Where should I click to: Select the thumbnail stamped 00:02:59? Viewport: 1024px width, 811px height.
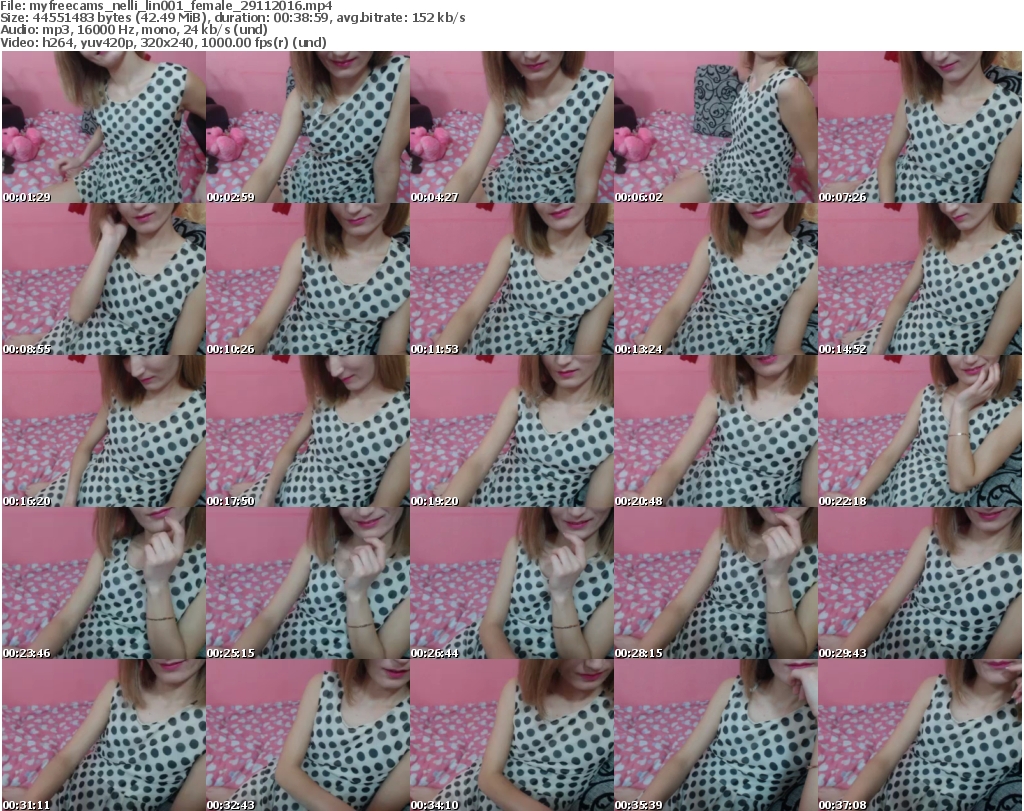pyautogui.click(x=308, y=127)
